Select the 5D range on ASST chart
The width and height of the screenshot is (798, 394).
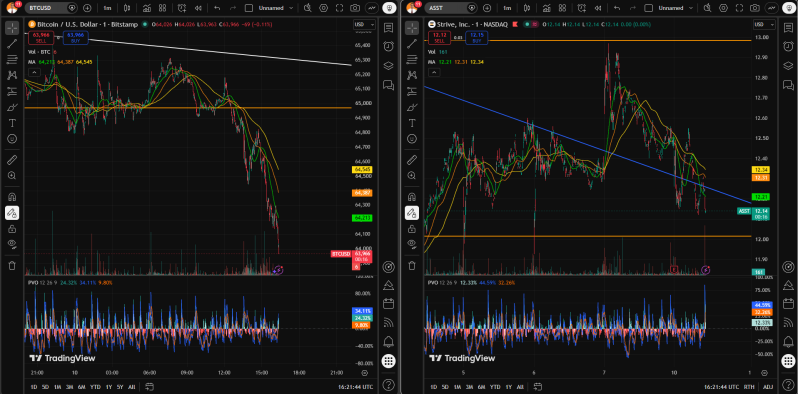coord(446,386)
